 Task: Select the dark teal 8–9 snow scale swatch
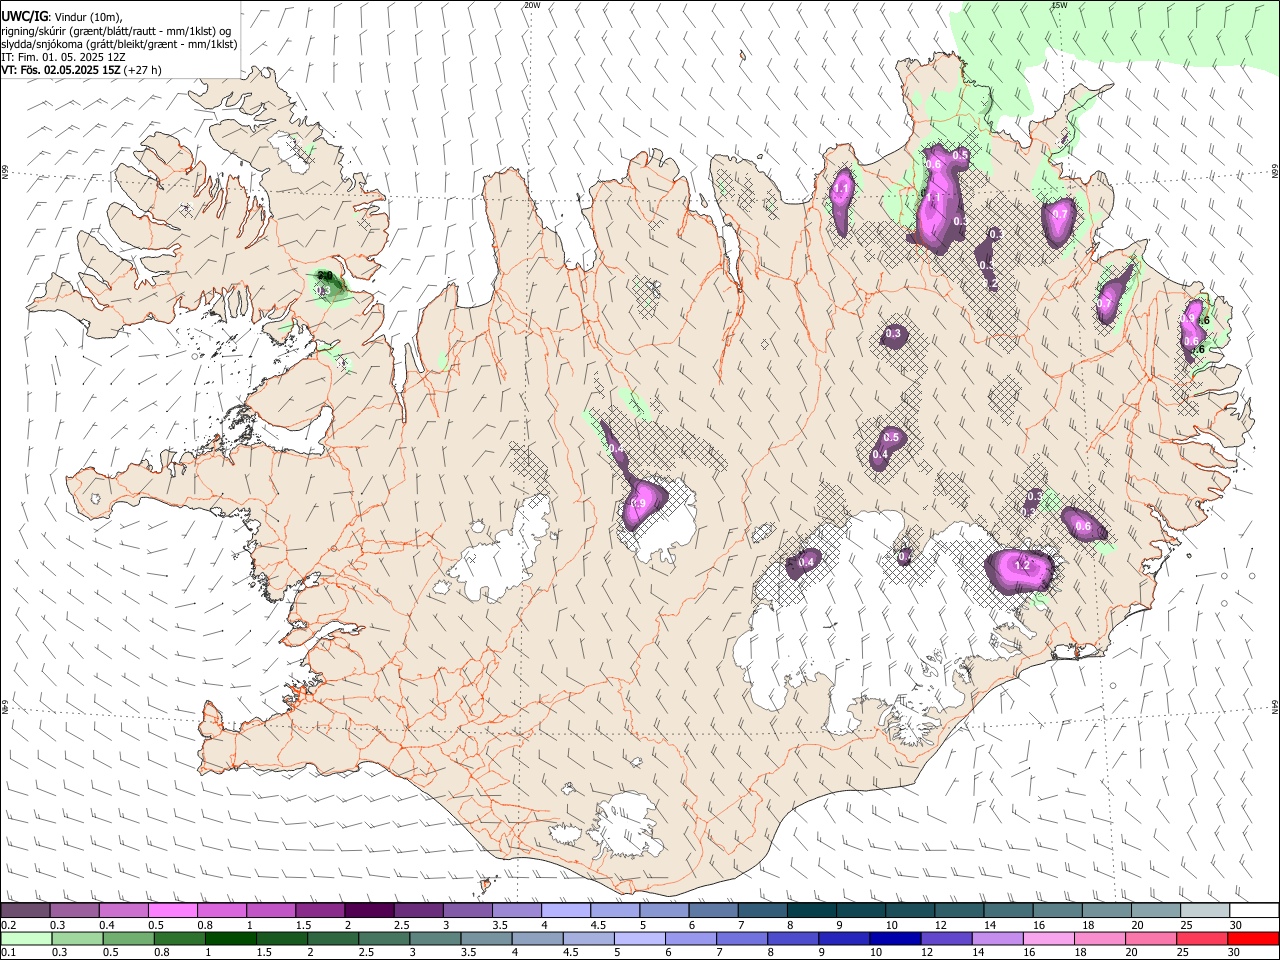point(811,910)
